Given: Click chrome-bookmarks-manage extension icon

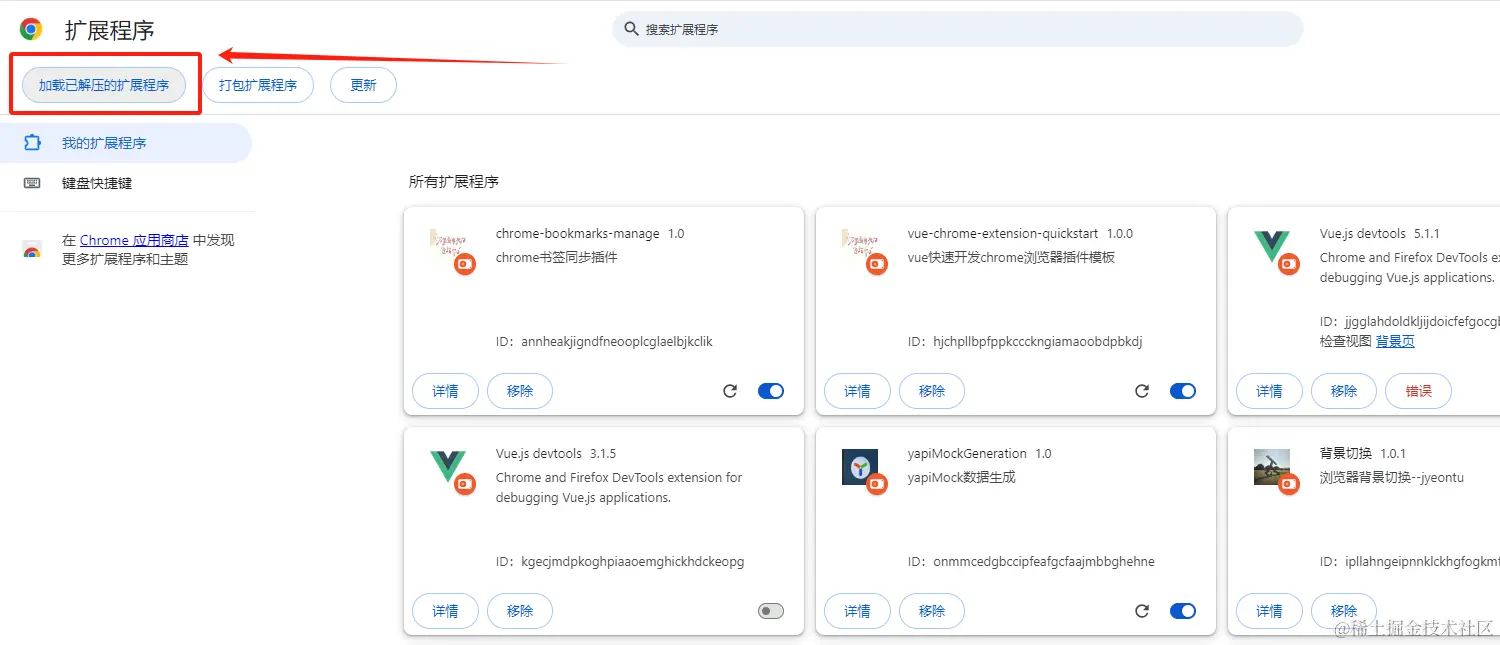Looking at the screenshot, I should [x=452, y=251].
